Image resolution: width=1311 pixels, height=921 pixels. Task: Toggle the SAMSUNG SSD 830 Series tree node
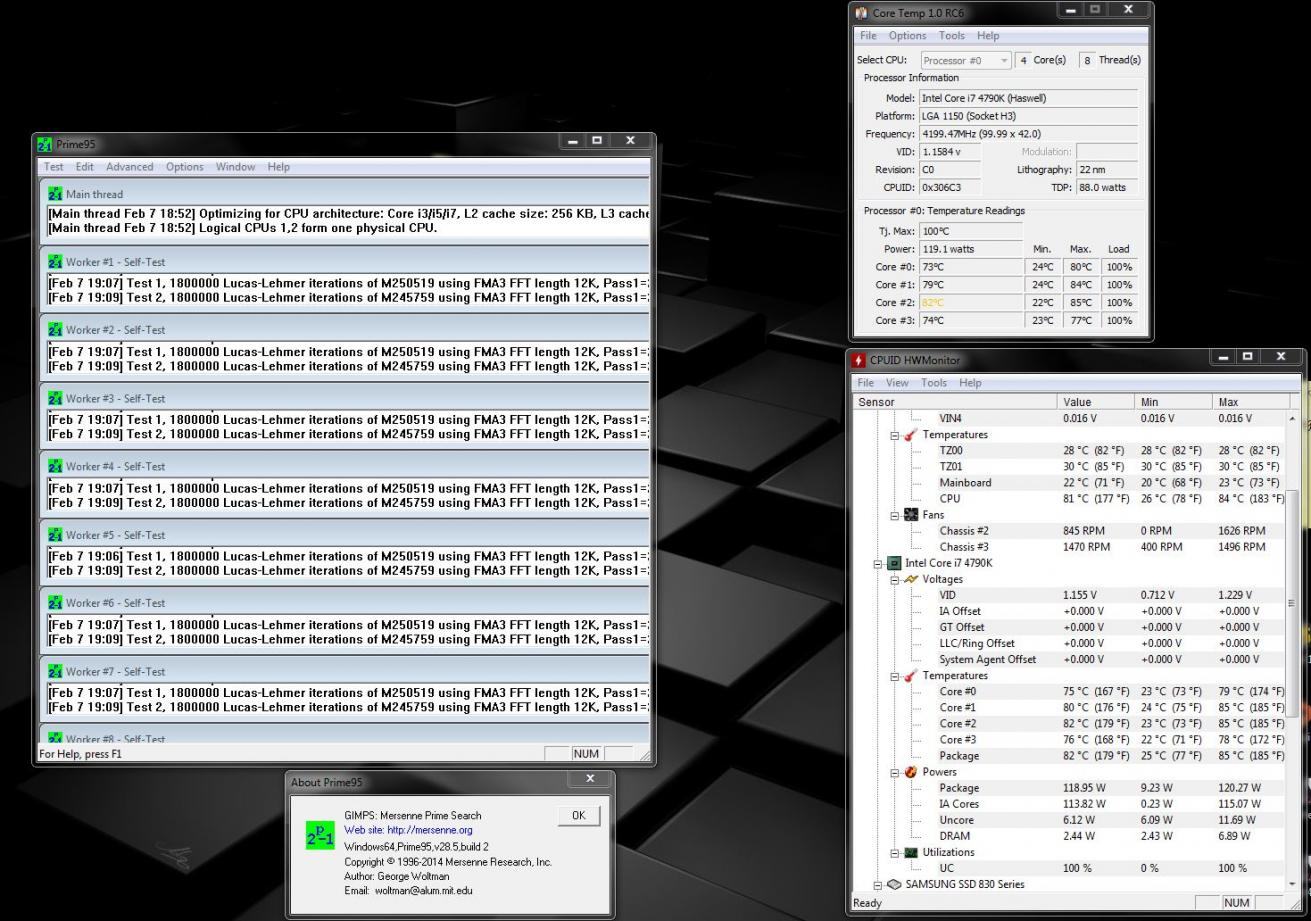880,884
